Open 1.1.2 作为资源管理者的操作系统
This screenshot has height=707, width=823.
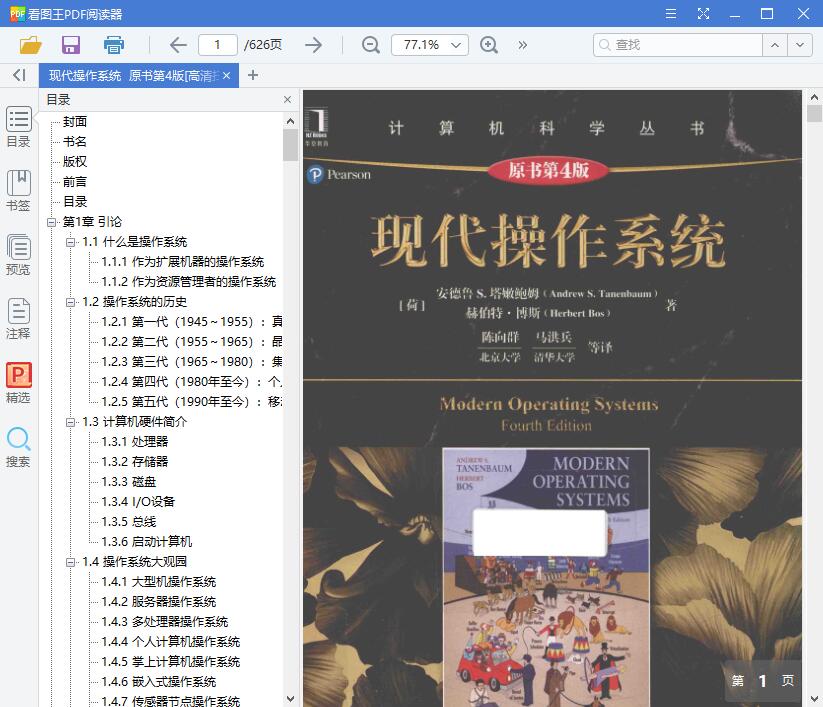[x=188, y=282]
